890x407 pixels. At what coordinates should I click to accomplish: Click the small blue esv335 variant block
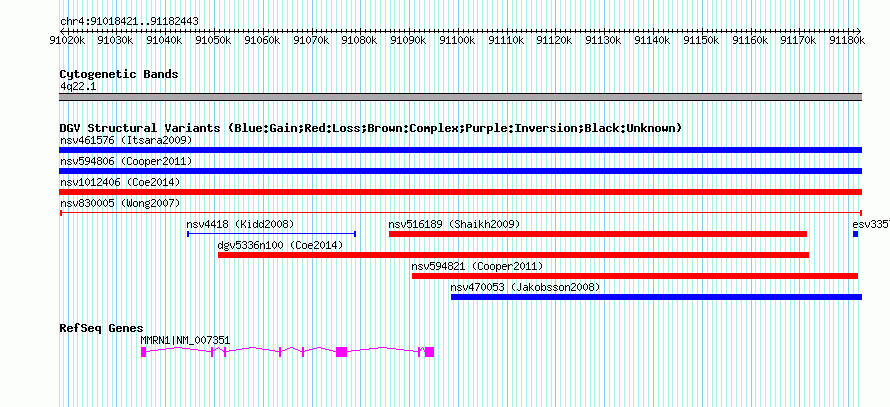point(855,234)
